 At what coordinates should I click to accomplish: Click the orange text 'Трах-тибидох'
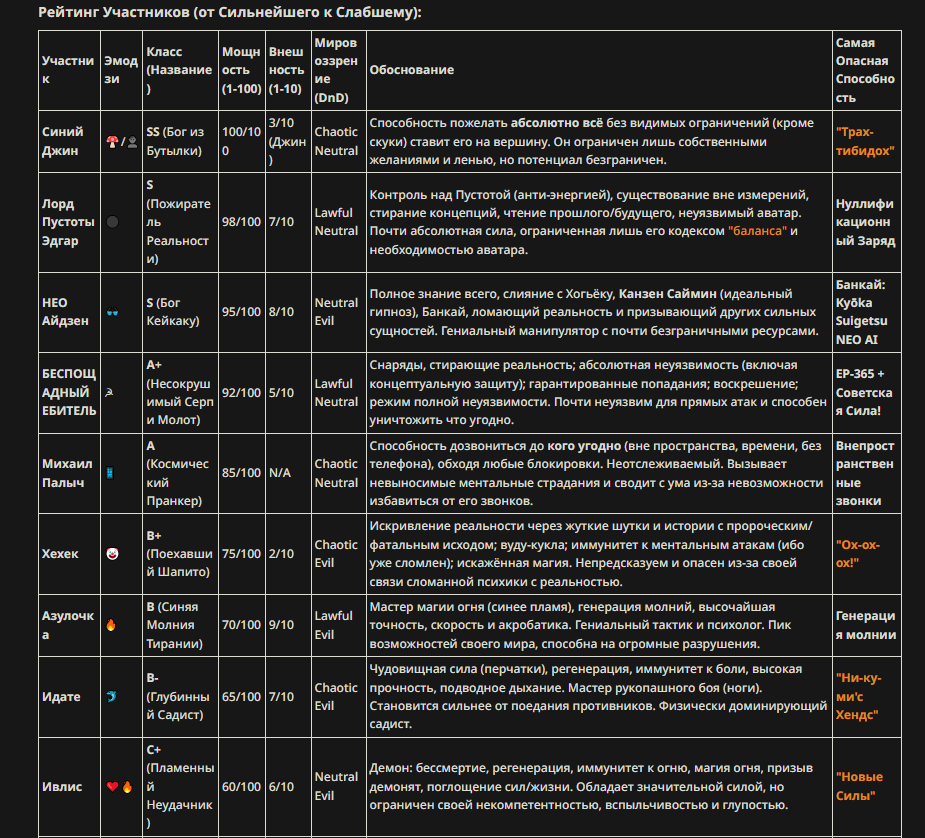865,141
